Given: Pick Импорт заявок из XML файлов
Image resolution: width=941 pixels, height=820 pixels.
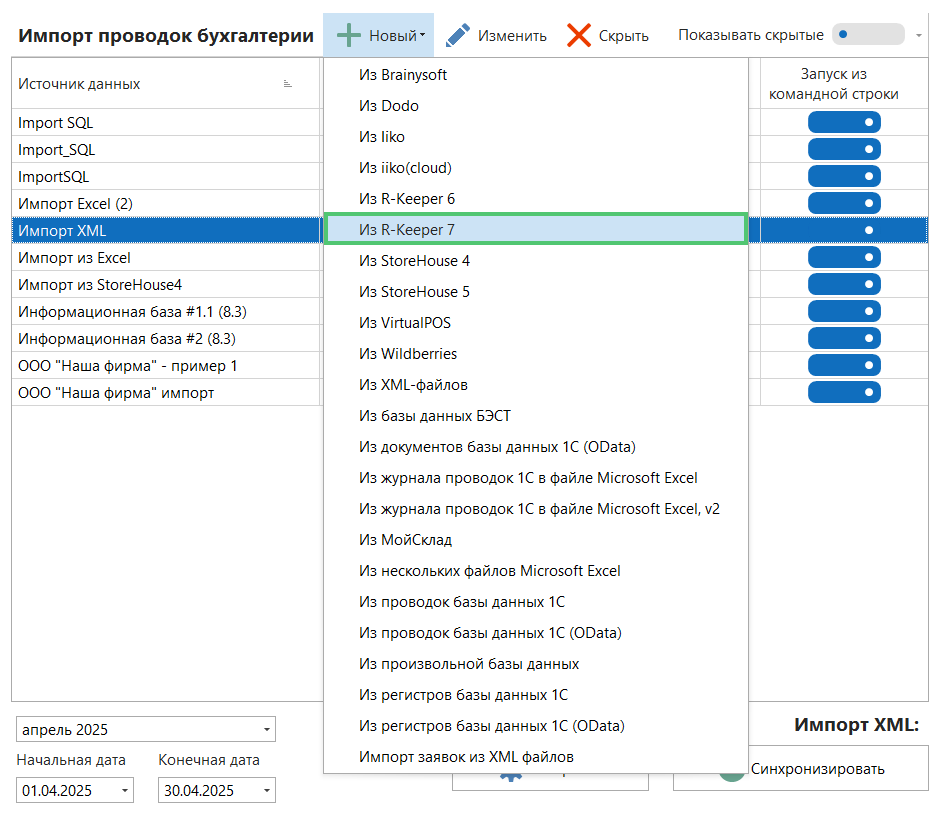Looking at the screenshot, I should coord(466,757).
